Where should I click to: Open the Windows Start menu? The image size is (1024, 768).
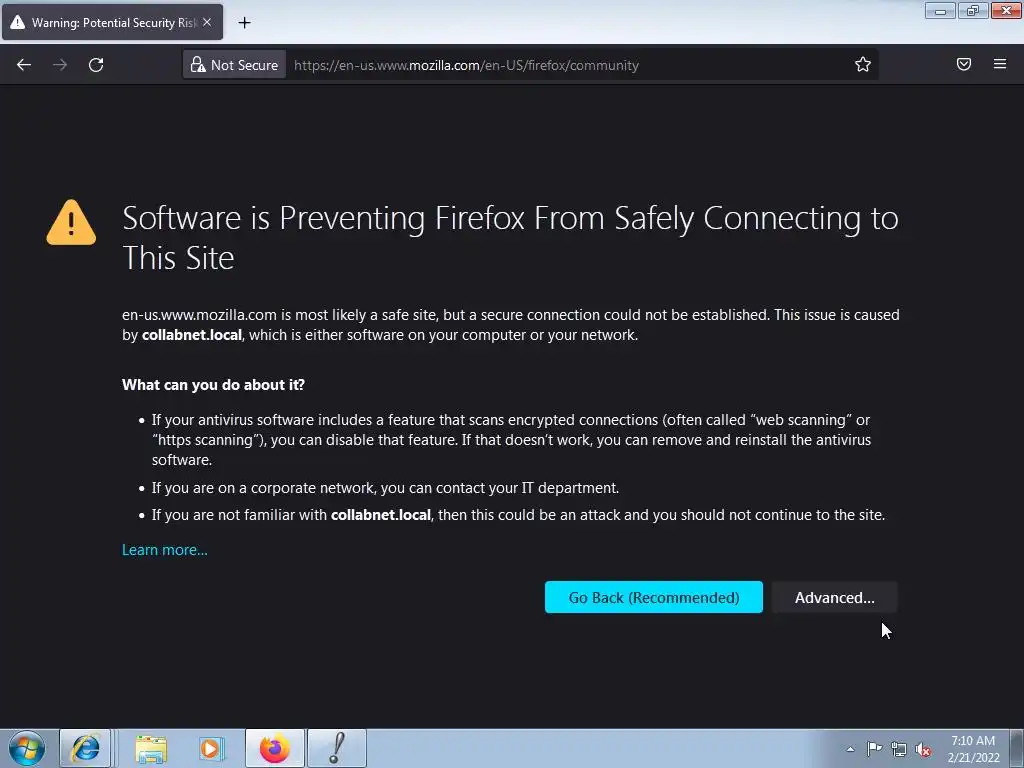[x=27, y=748]
